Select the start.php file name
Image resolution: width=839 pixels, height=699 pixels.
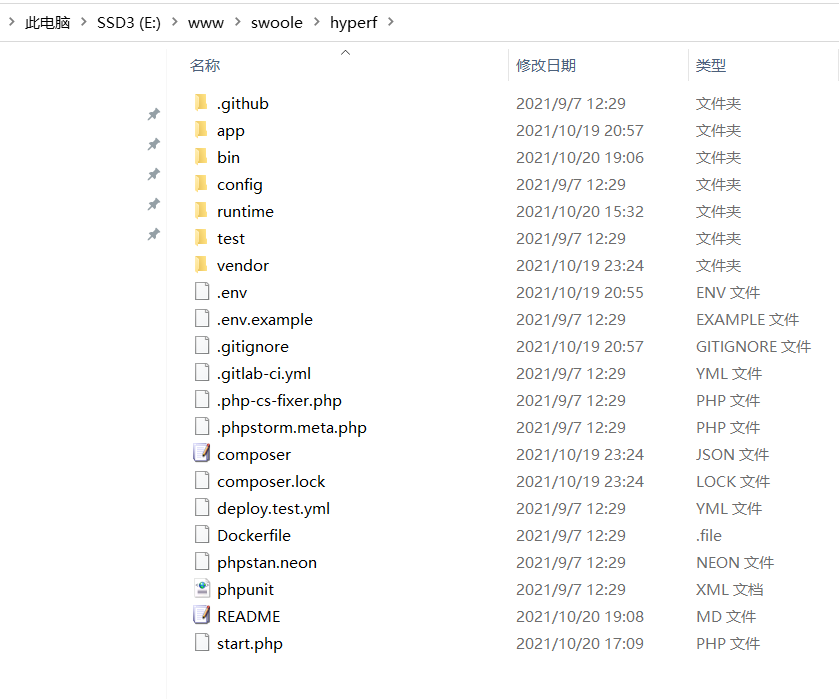tap(249, 644)
